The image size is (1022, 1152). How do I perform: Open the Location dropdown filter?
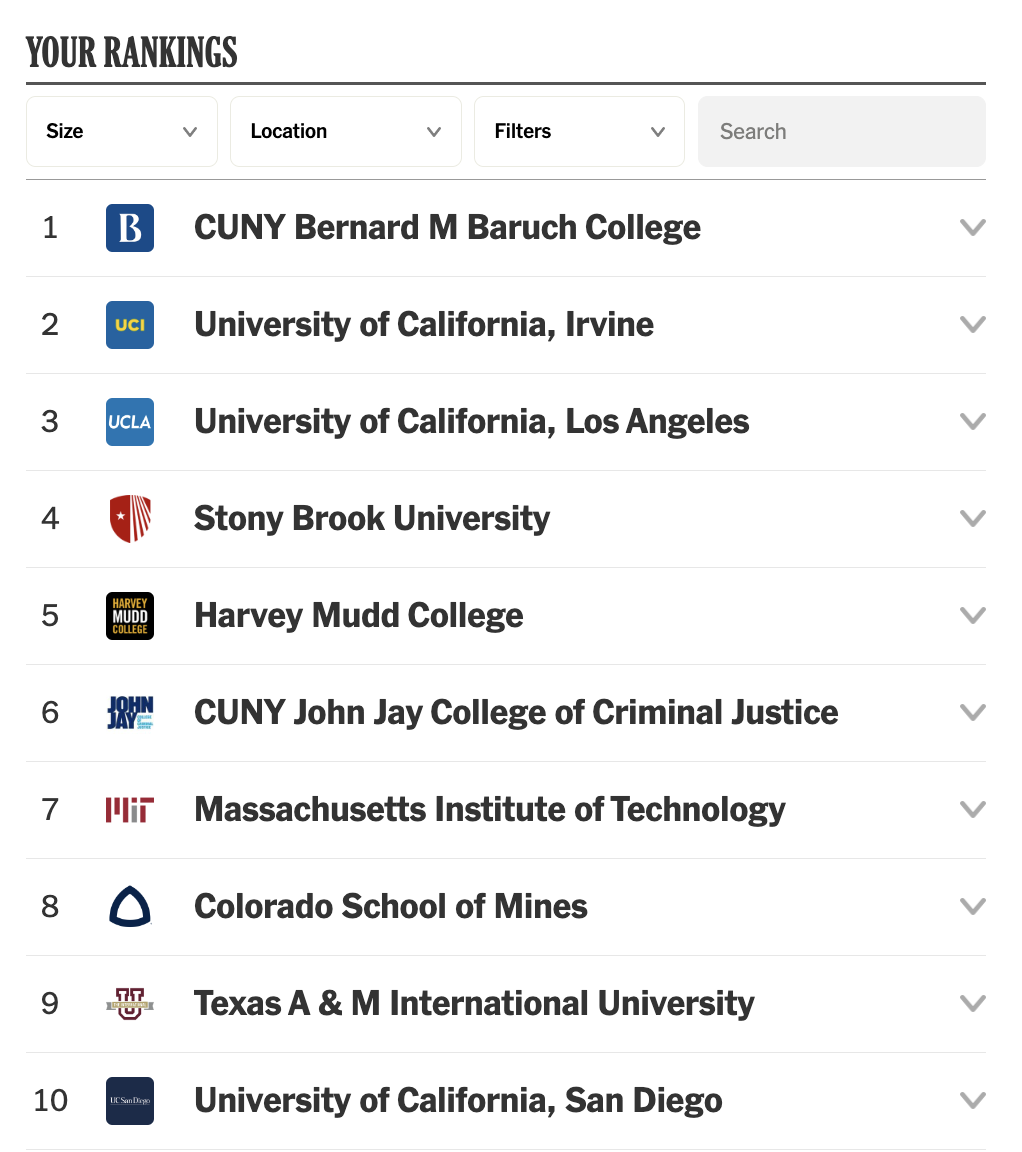345,131
